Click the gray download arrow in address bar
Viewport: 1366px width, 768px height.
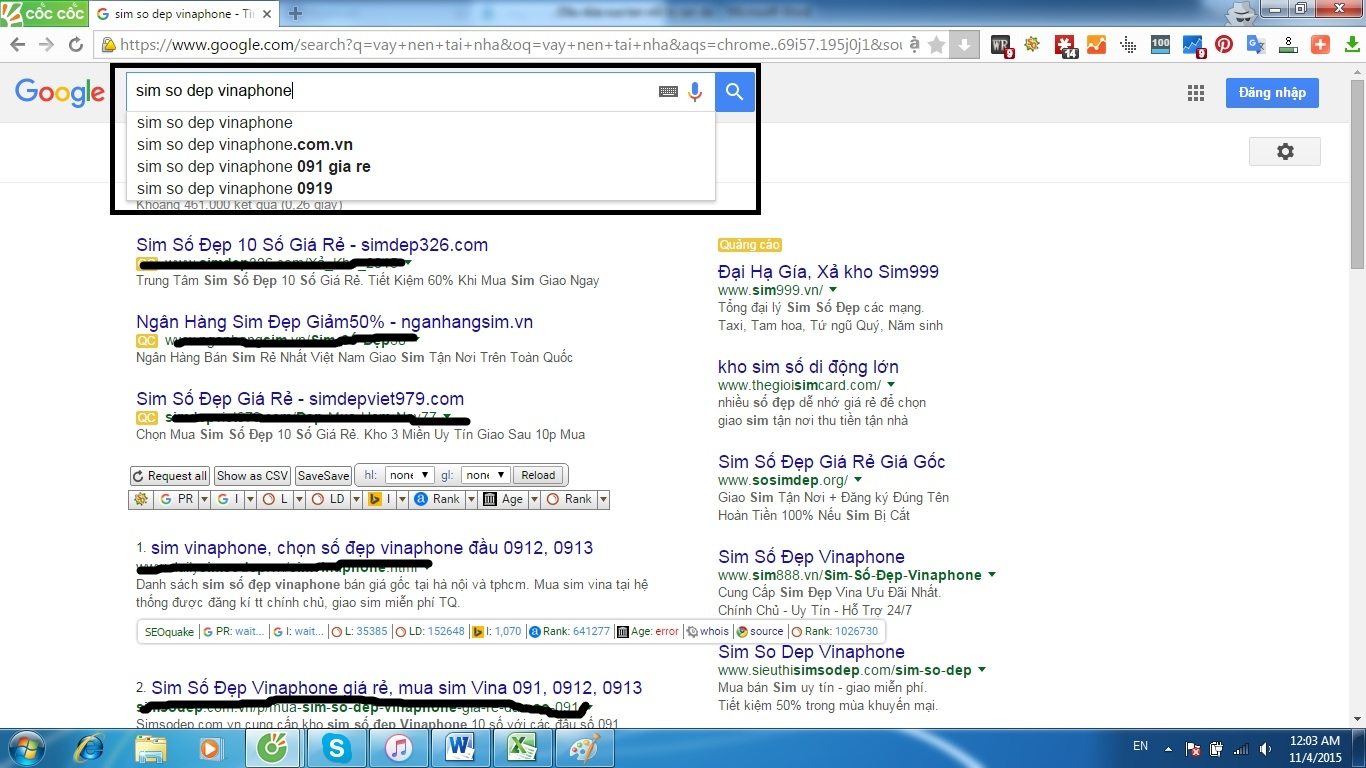point(963,45)
